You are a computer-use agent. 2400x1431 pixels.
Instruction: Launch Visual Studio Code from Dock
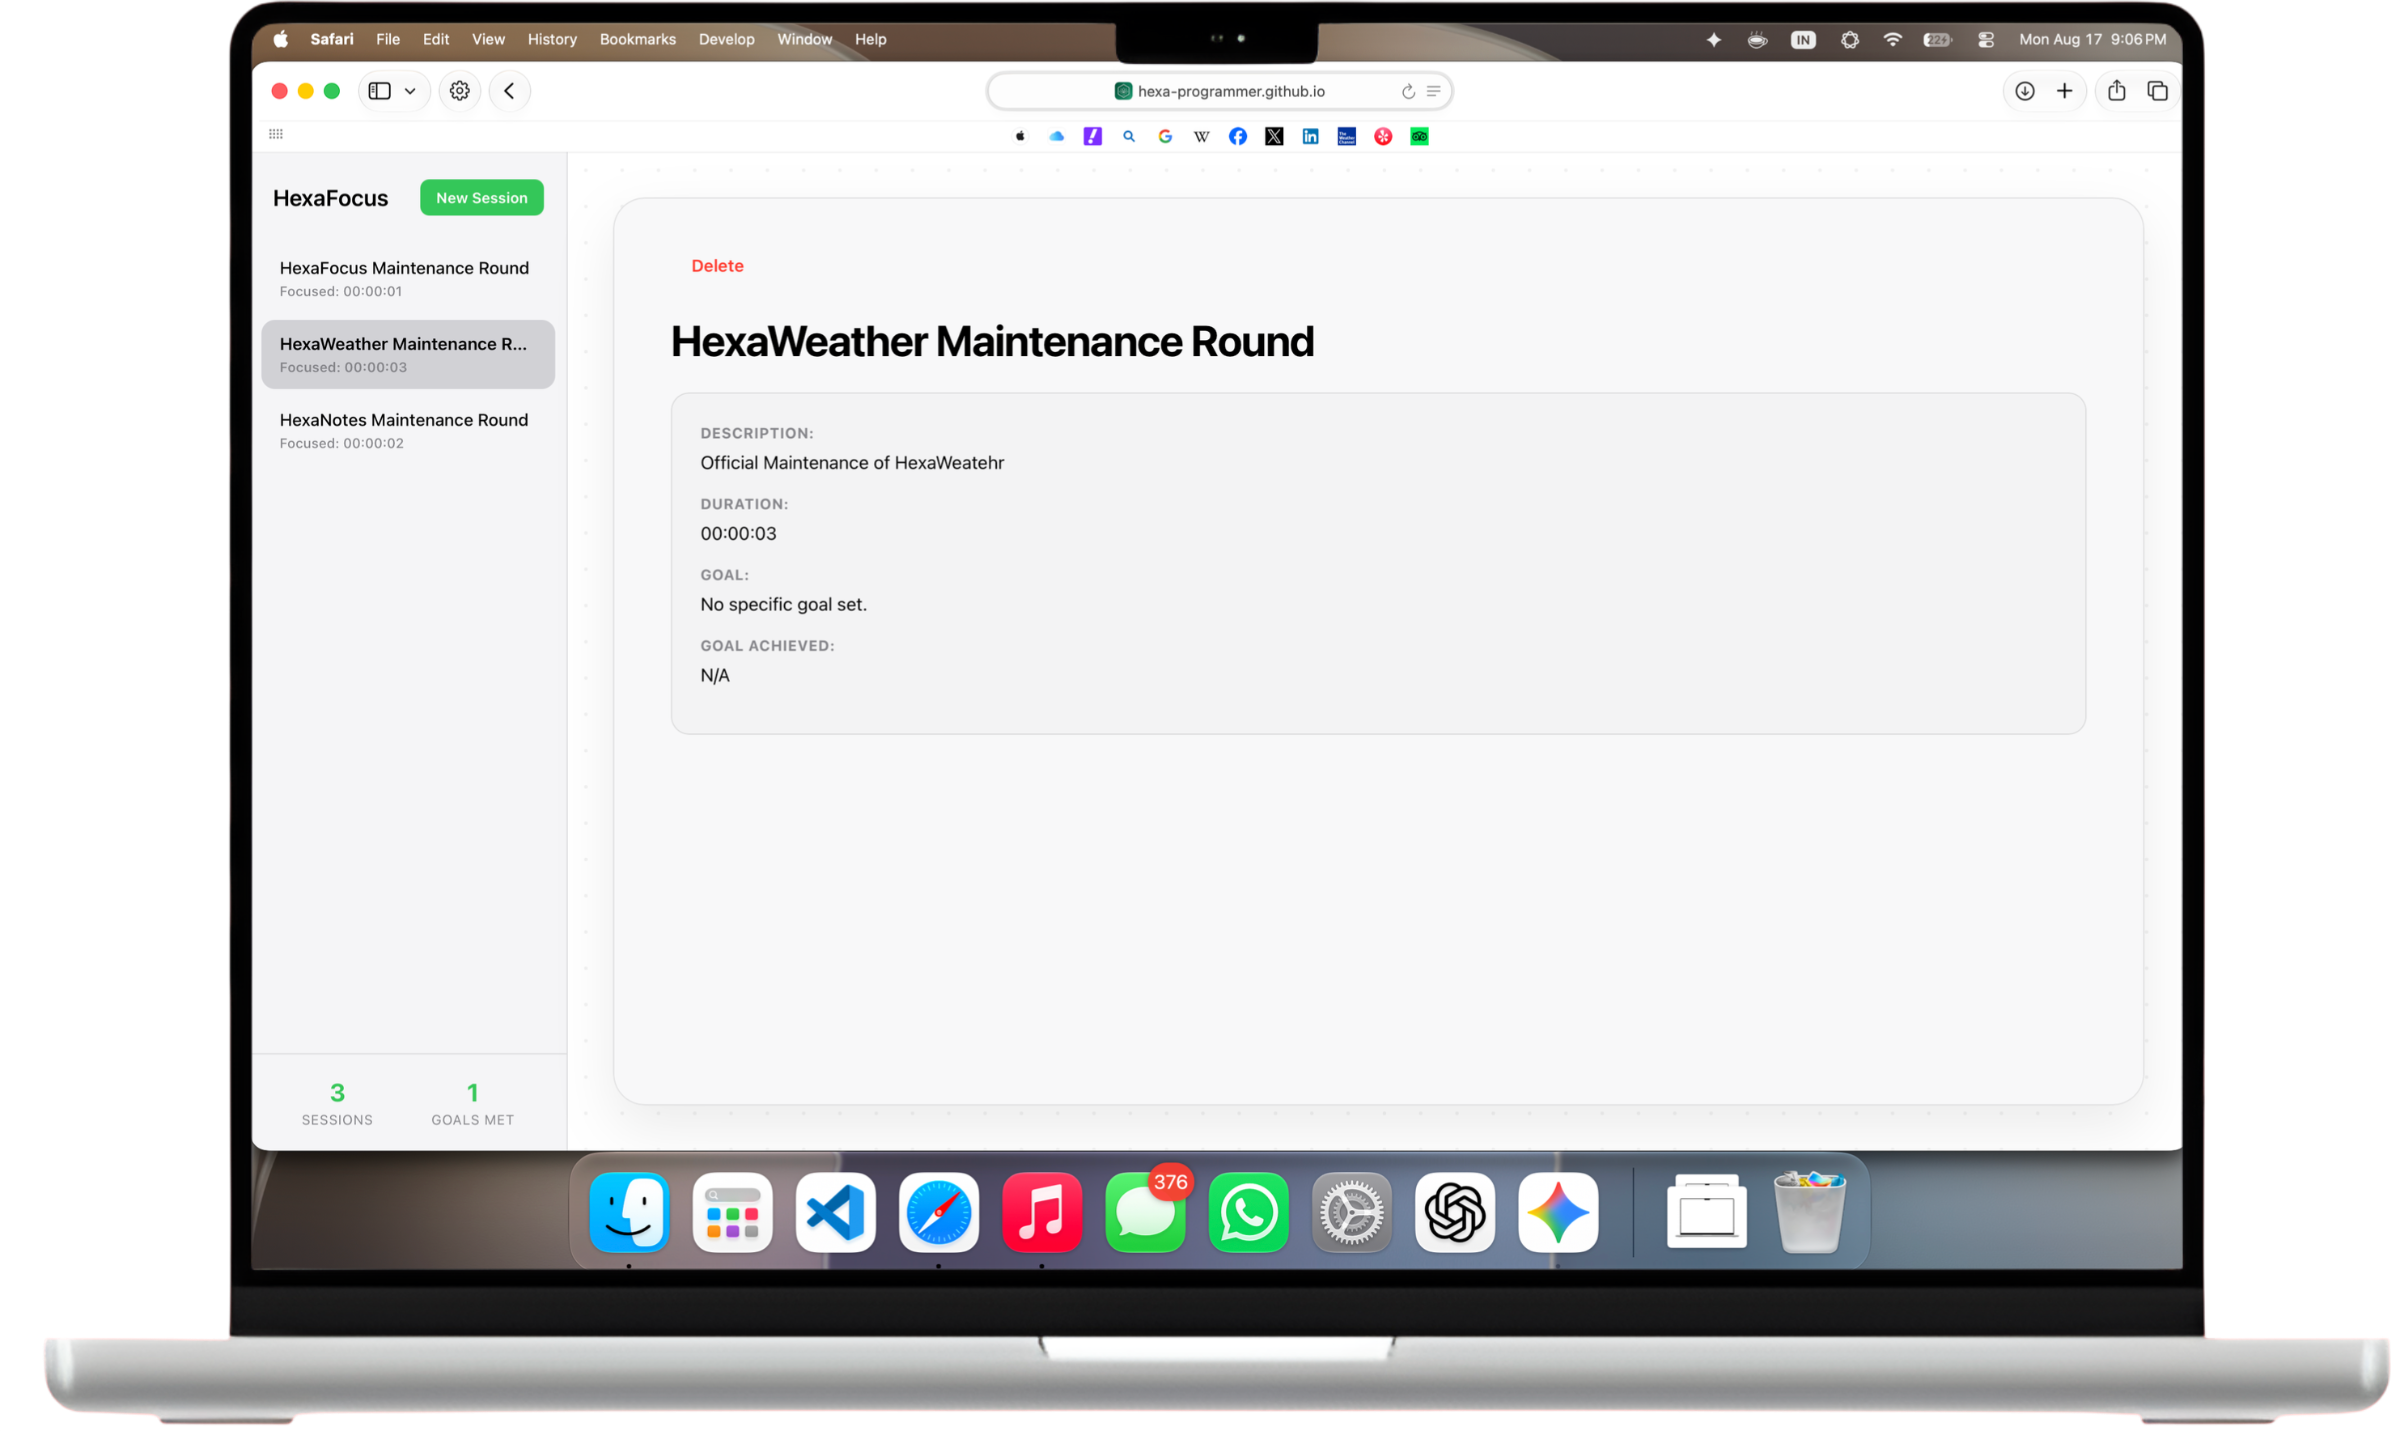tap(835, 1213)
